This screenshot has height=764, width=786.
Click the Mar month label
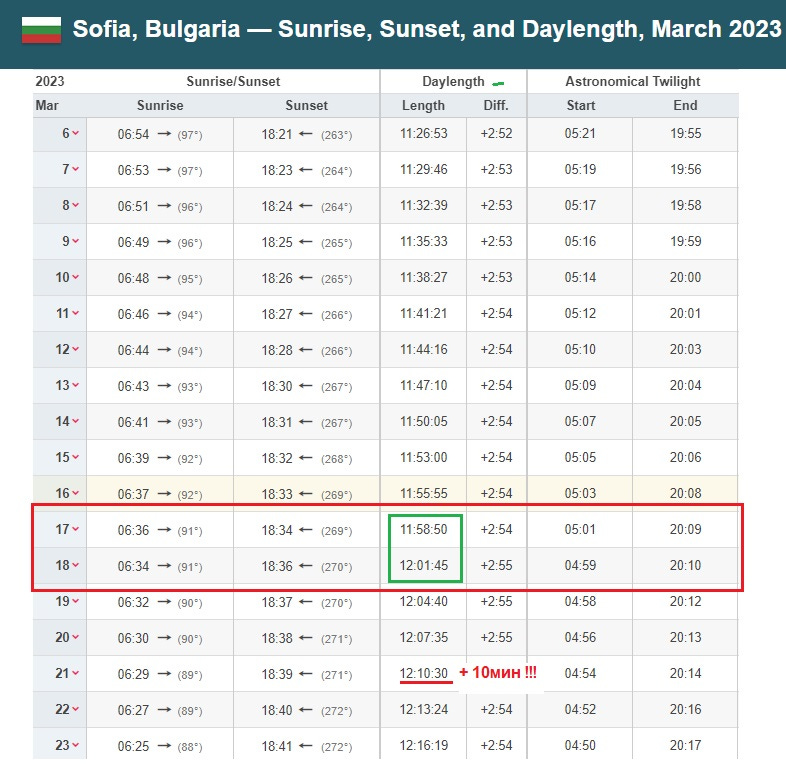[47, 105]
